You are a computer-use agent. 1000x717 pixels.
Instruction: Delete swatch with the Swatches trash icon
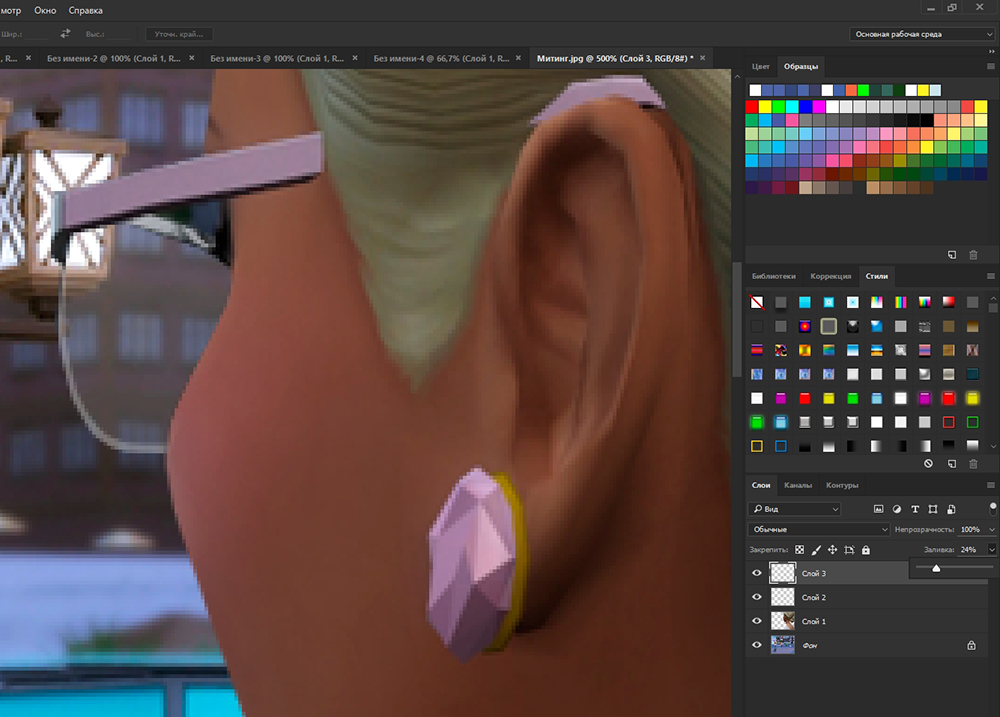(x=973, y=255)
